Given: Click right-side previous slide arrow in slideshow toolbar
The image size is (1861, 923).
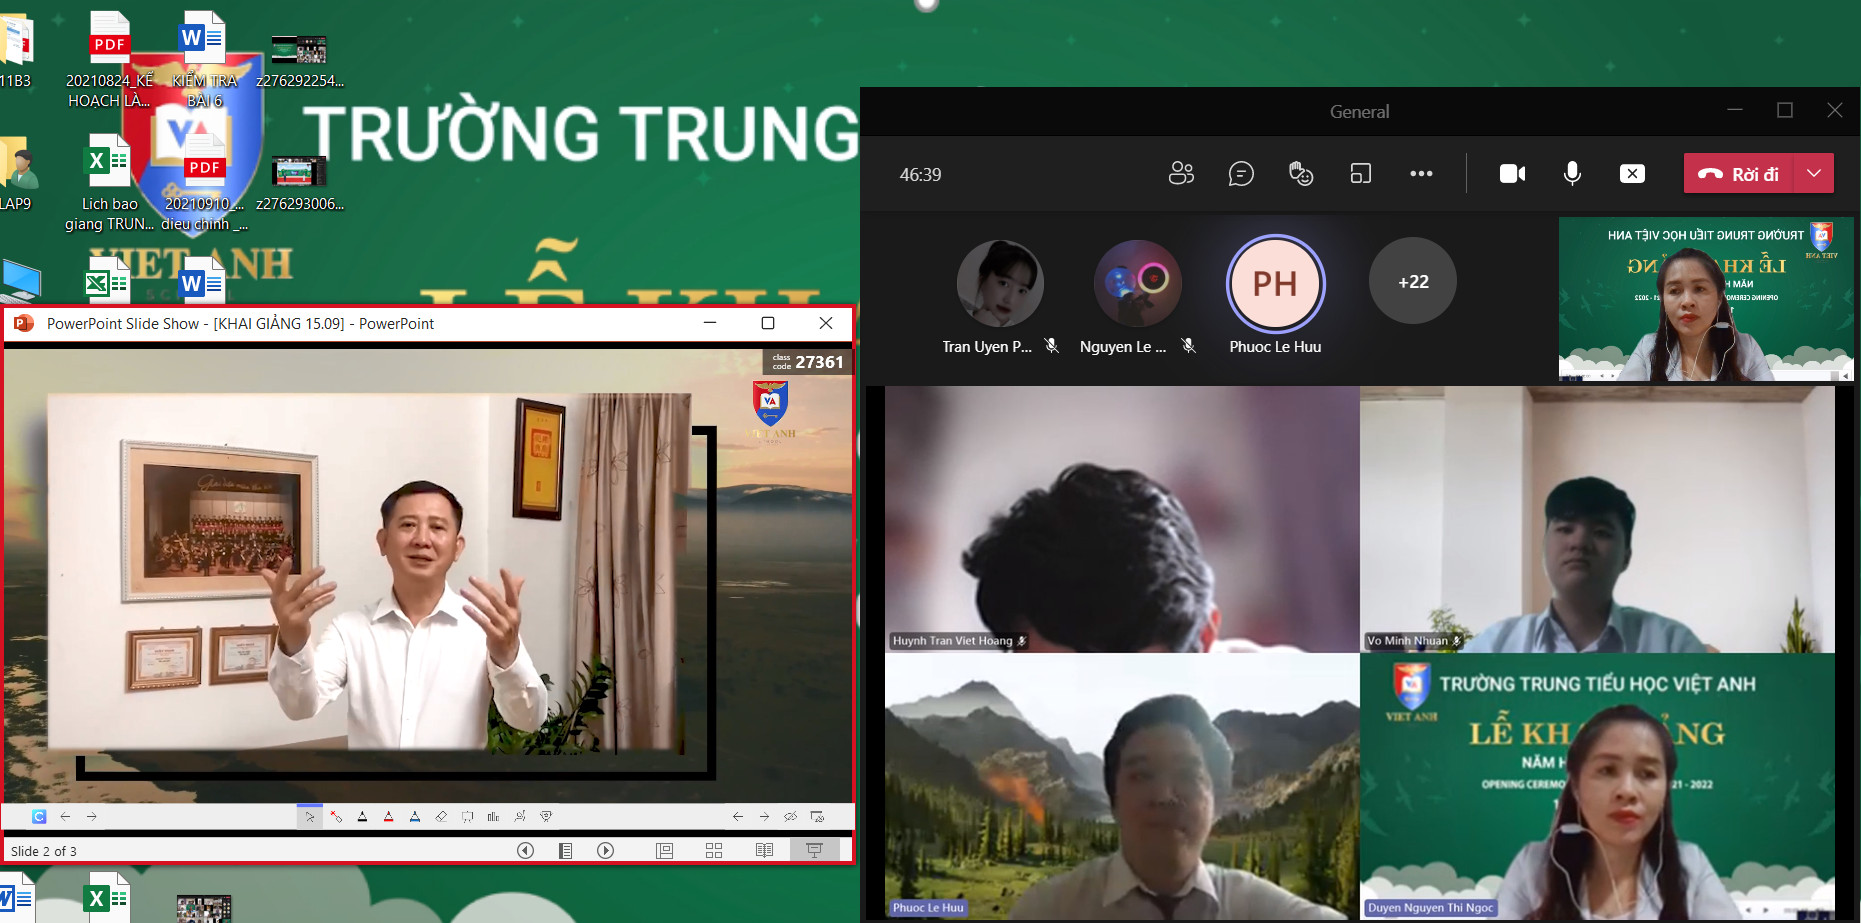Looking at the screenshot, I should (738, 816).
